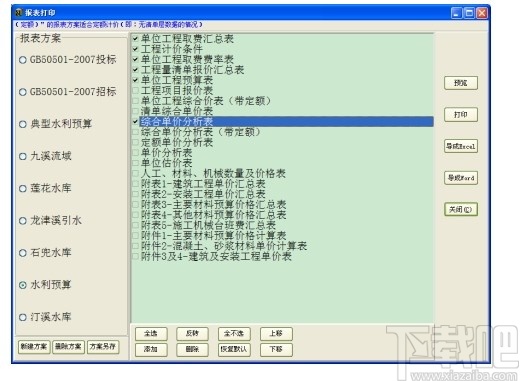Check 附表5-施工机械台班费汇总表 checkbox
Image resolution: width=521 pixels, height=381 pixels.
[135, 225]
